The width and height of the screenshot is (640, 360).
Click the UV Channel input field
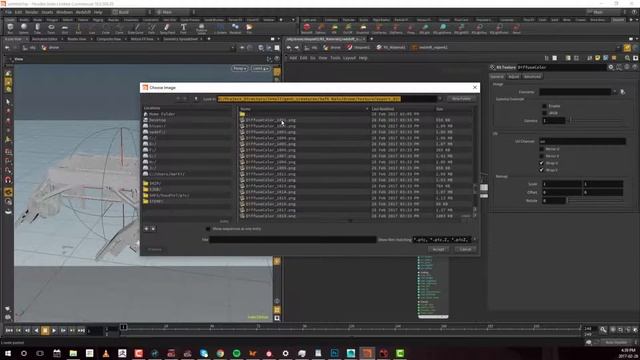point(582,141)
